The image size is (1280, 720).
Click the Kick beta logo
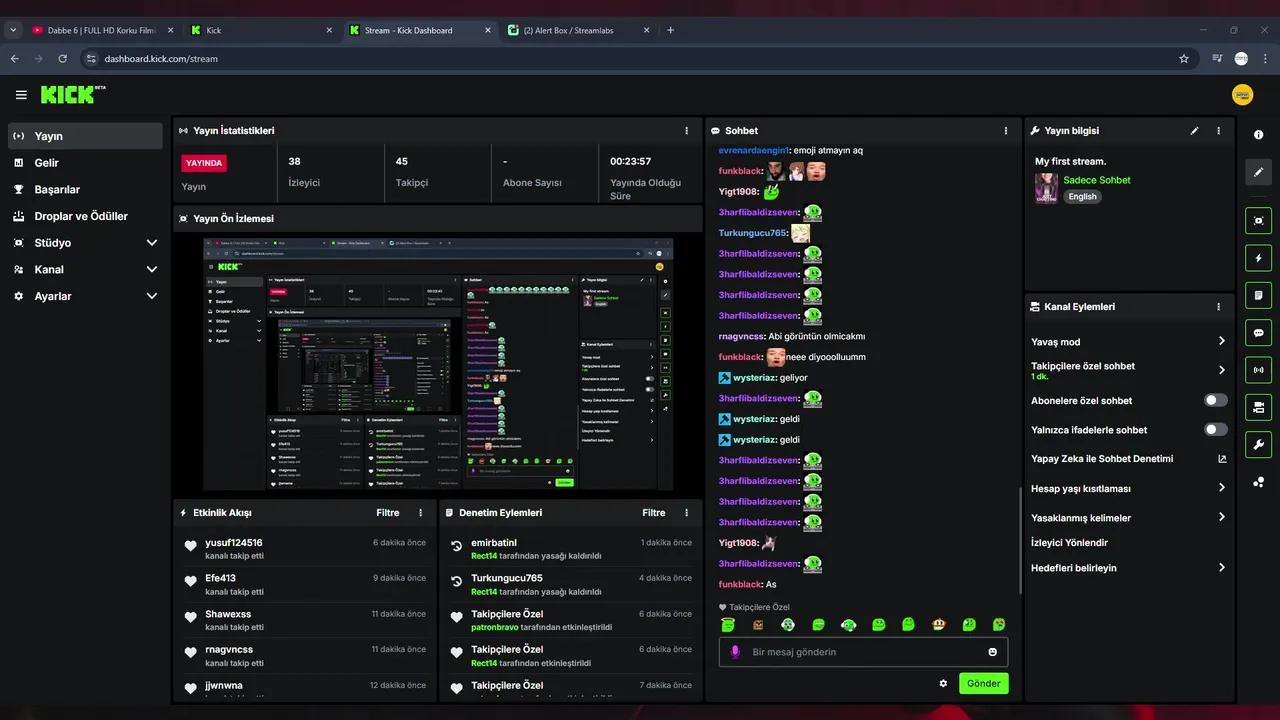pos(73,94)
